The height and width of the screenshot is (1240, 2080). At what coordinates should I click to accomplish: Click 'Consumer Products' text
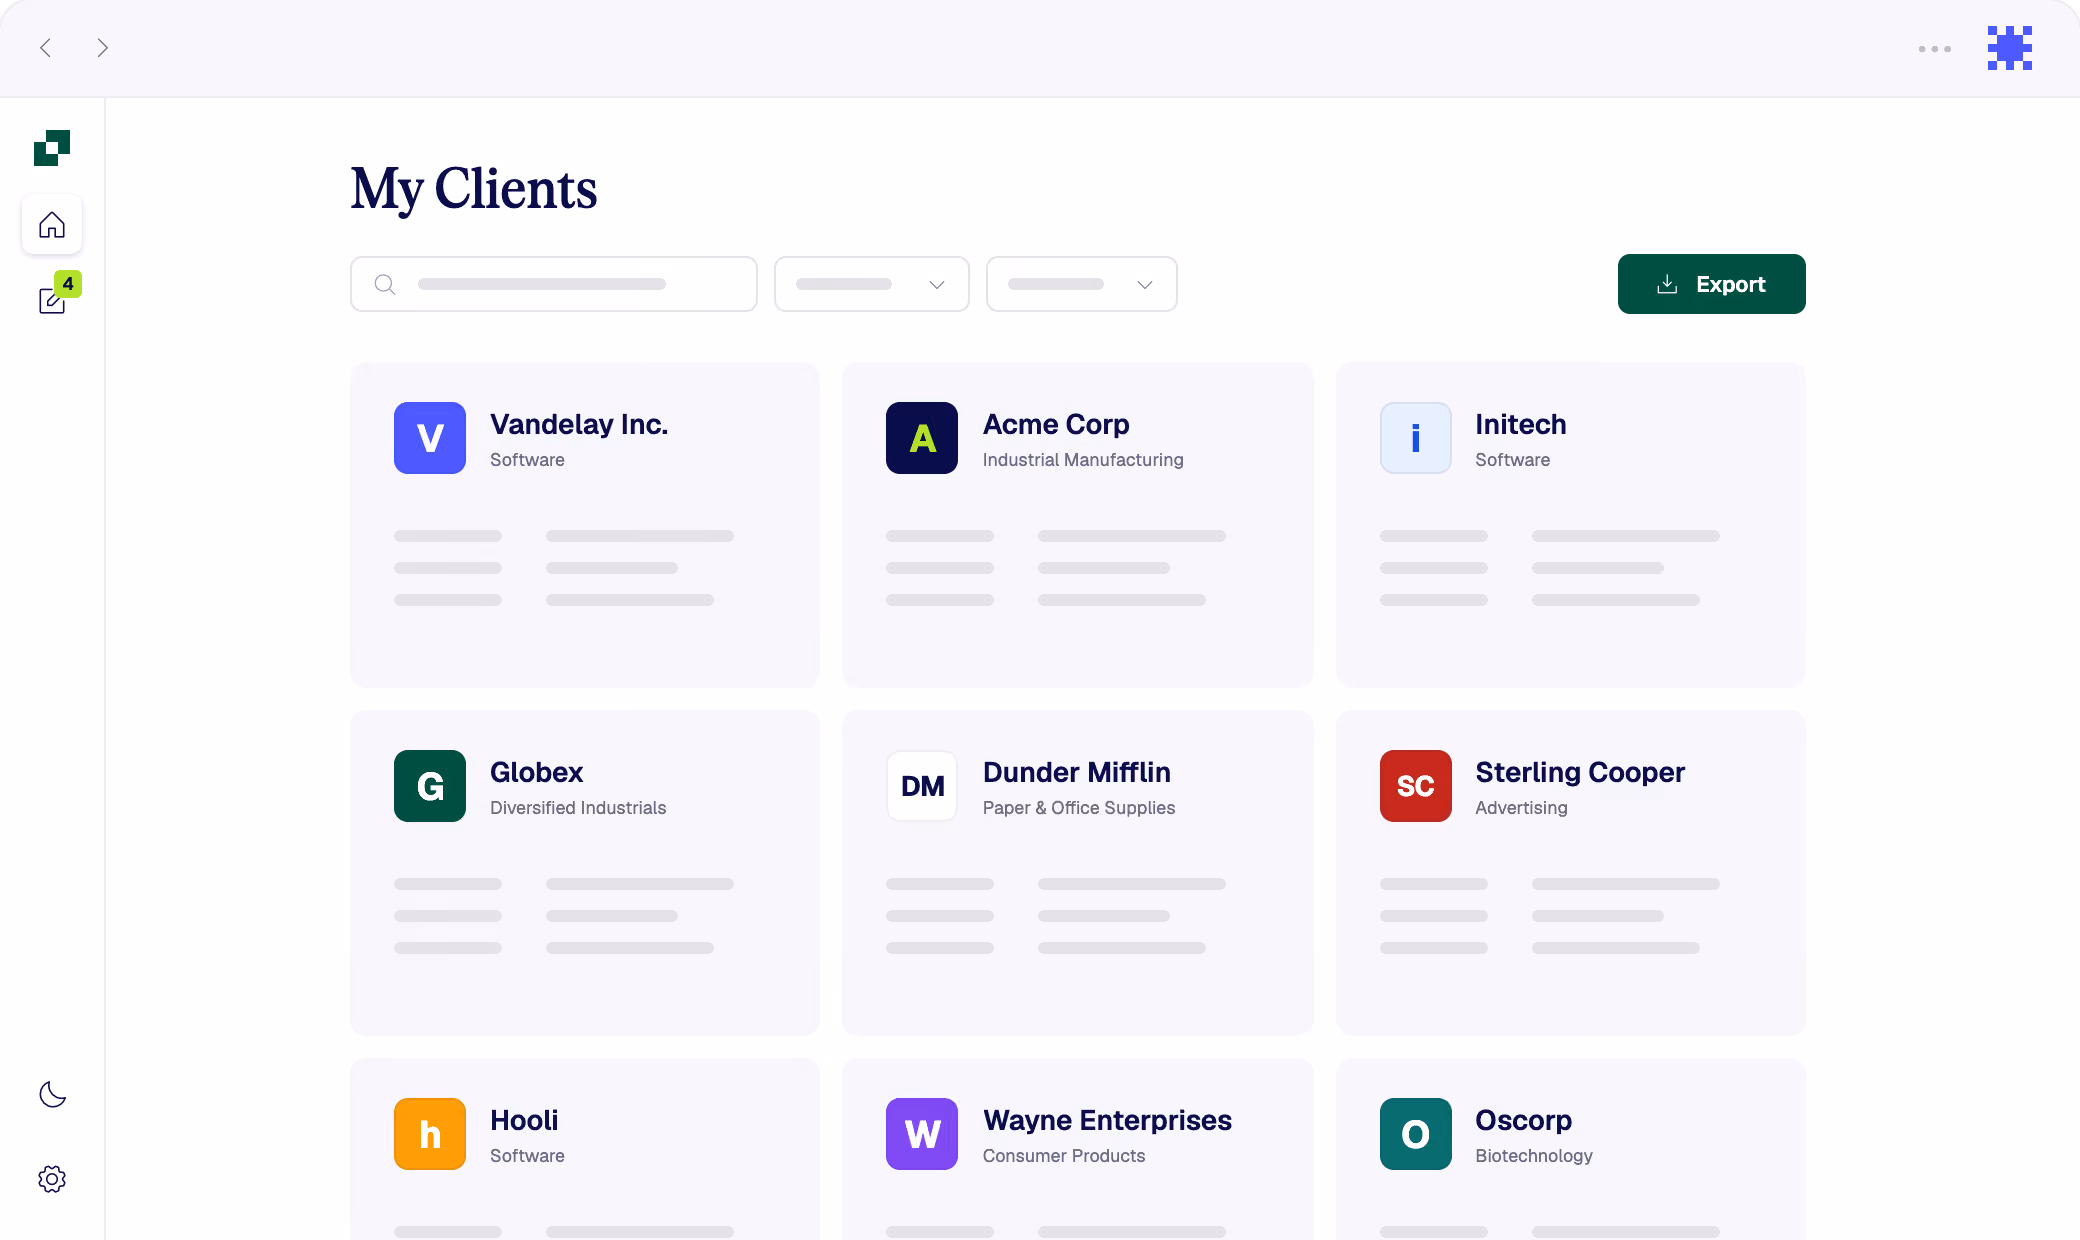pyautogui.click(x=1064, y=1156)
